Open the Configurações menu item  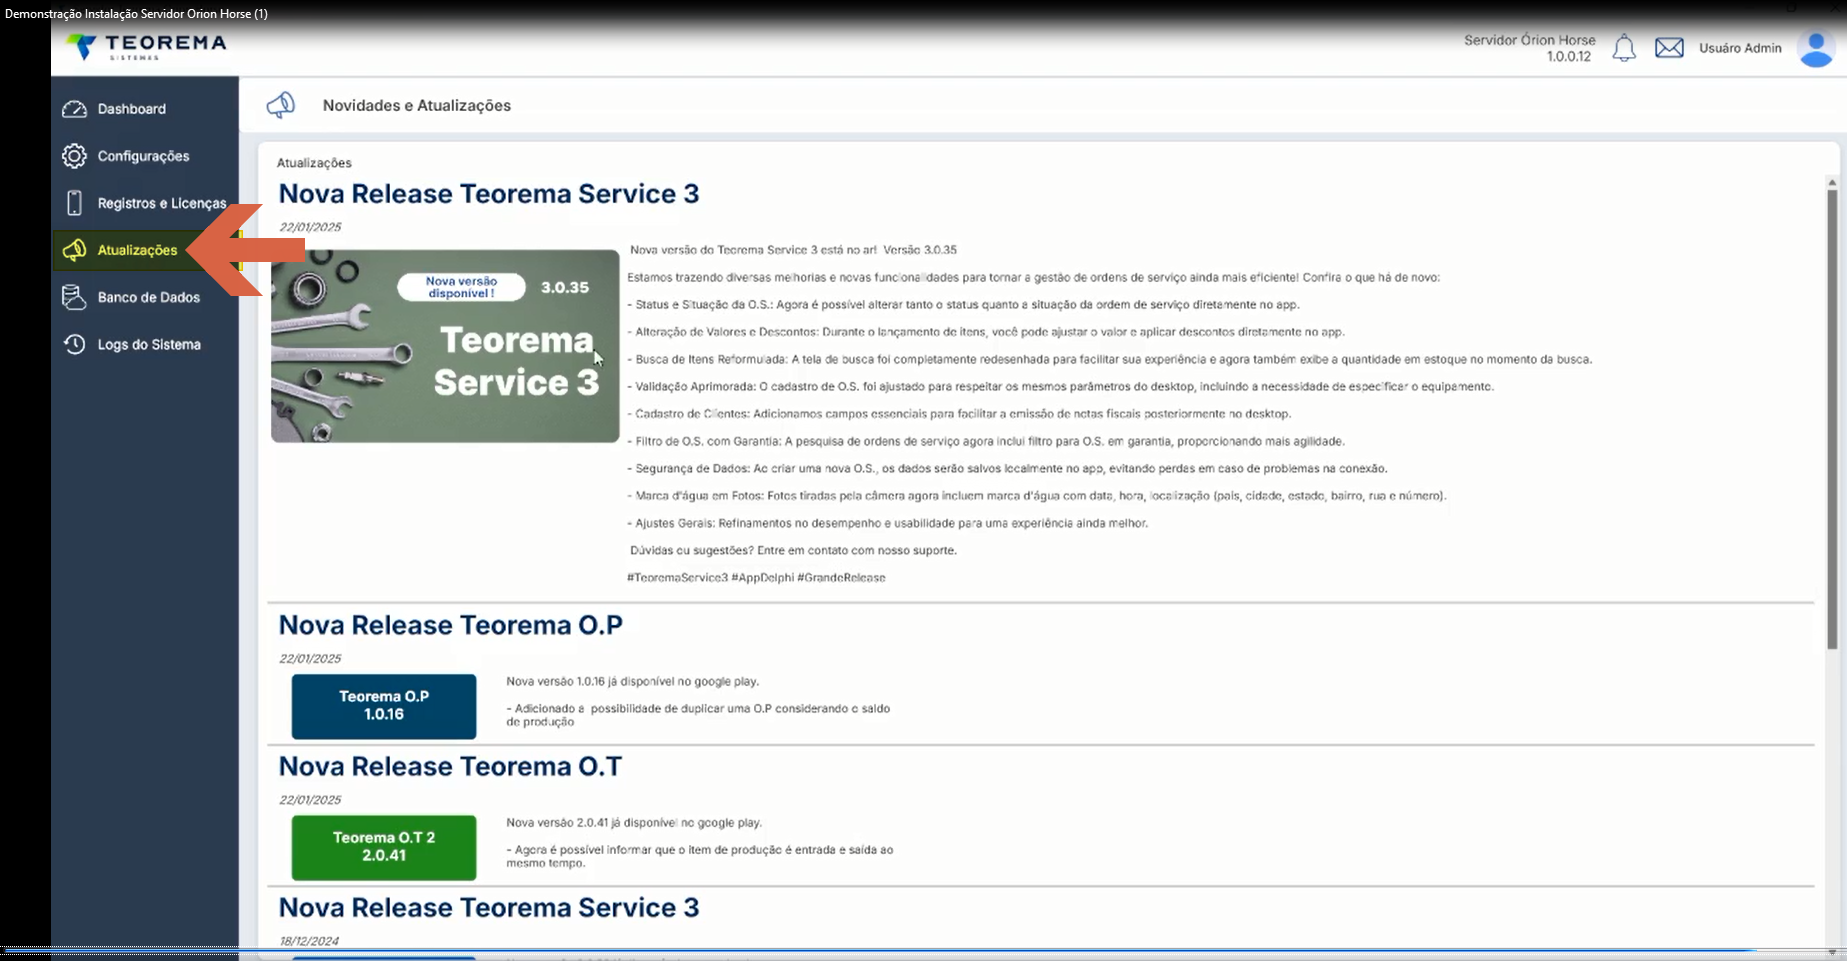click(x=145, y=156)
